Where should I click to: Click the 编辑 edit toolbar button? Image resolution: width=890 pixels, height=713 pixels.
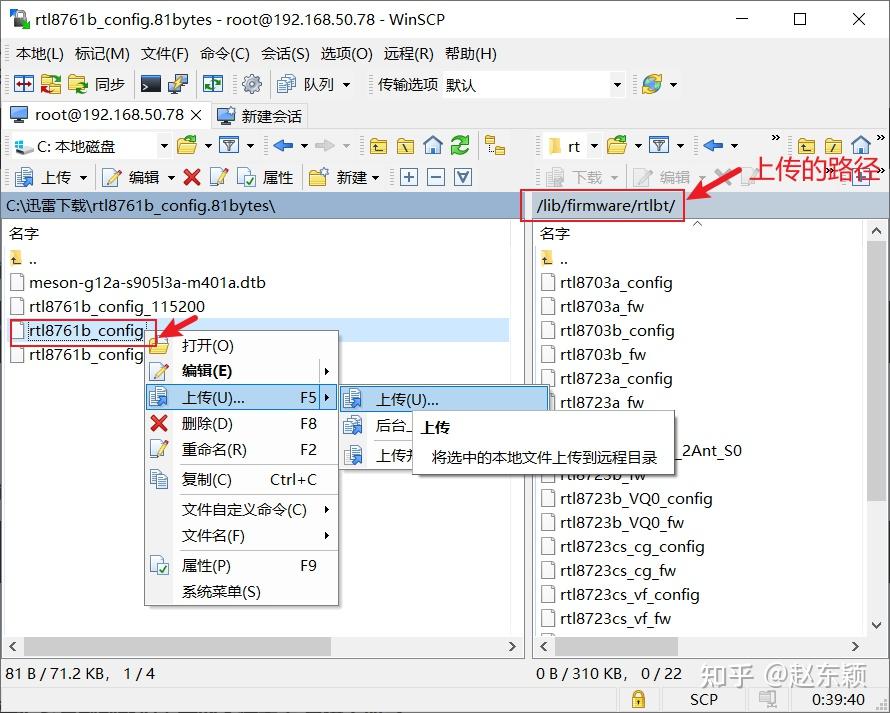pos(131,178)
